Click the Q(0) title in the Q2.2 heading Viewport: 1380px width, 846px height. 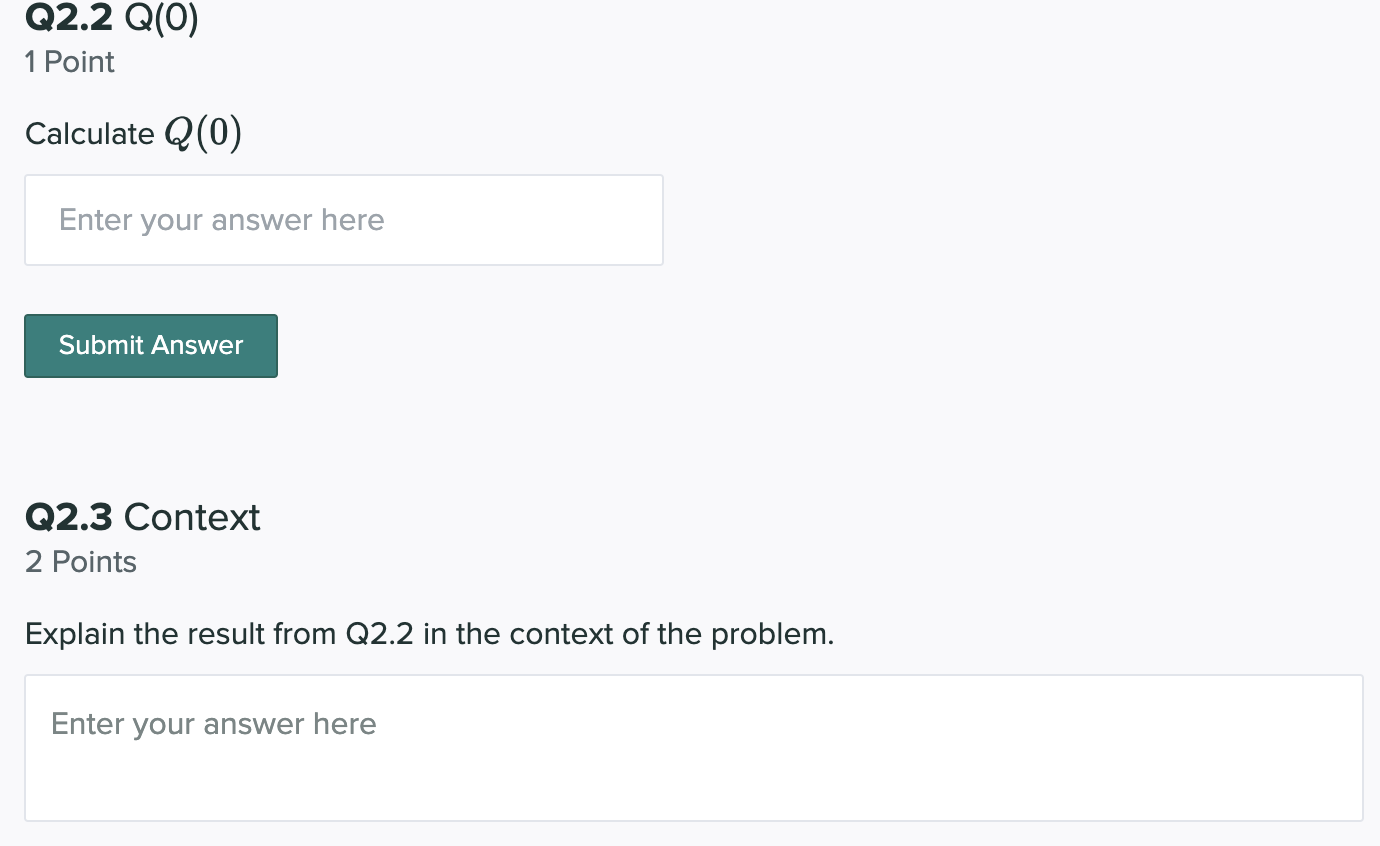(160, 19)
